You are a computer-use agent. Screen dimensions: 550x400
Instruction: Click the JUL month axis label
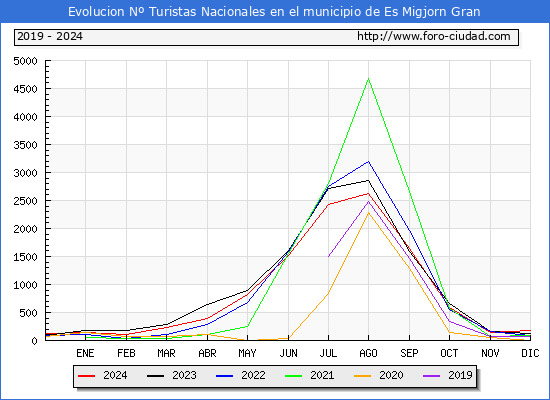(x=328, y=353)
